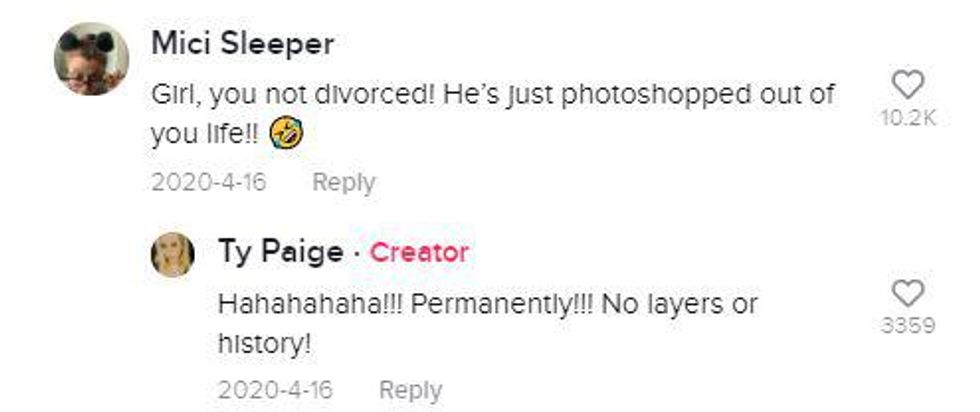
Task: Like Mici Sleeper's comment with the heart
Action: tap(907, 85)
